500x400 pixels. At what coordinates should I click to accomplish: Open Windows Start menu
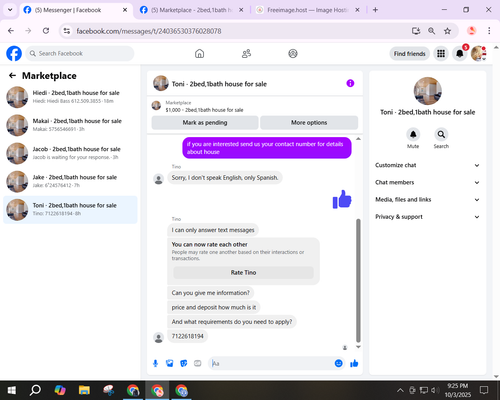tap(12, 390)
